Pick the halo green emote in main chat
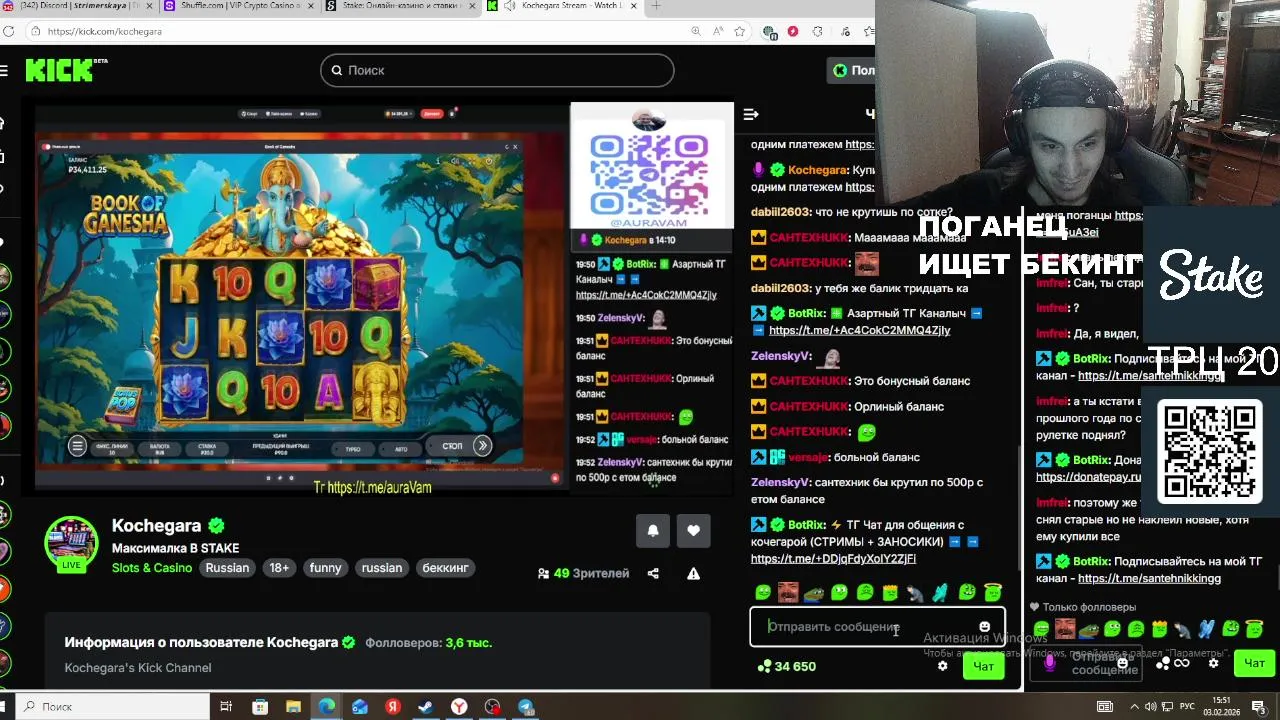This screenshot has width=1280, height=720. (x=992, y=593)
